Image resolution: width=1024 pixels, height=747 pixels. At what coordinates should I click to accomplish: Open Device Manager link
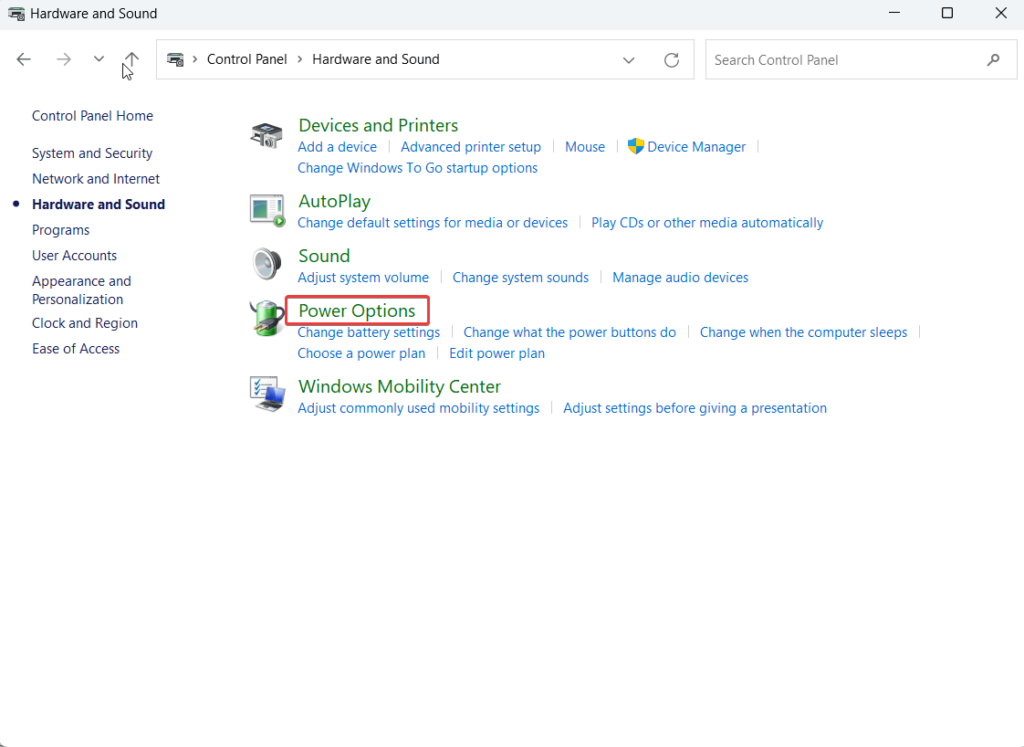click(696, 147)
